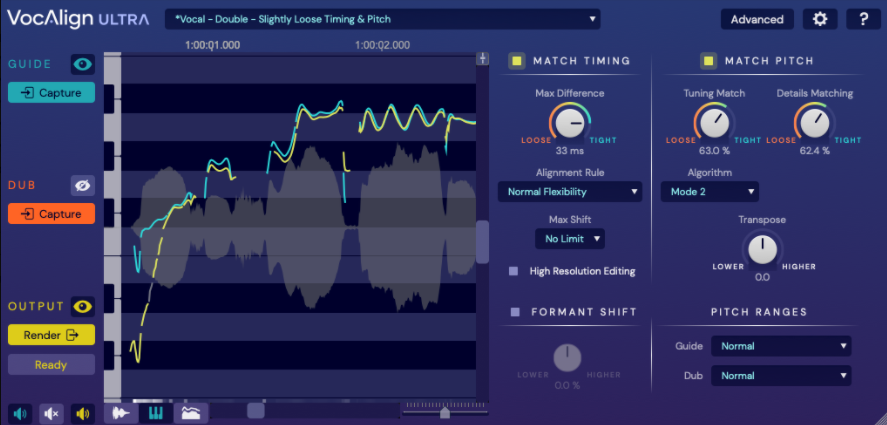Click the muted speaker icon
The width and height of the screenshot is (887, 425).
[x=51, y=414]
